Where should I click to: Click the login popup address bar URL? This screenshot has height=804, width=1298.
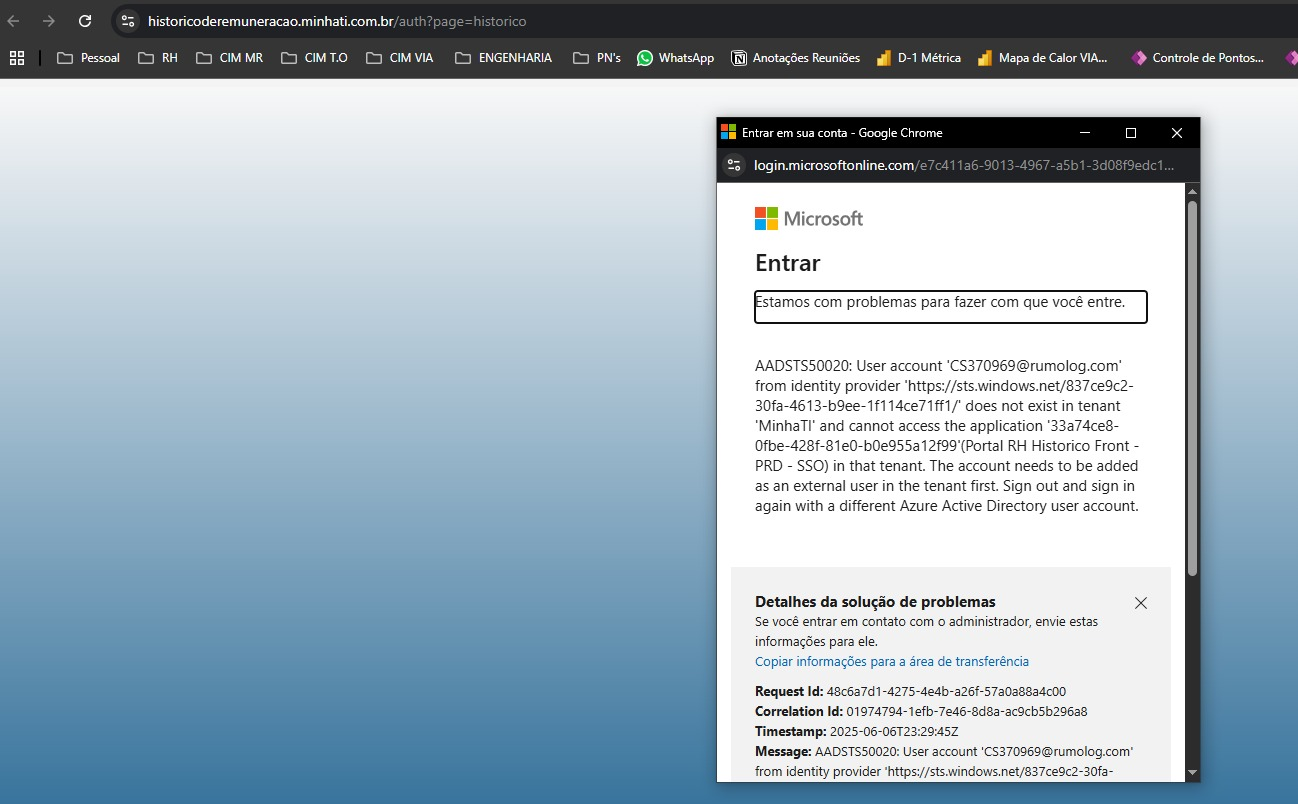964,165
